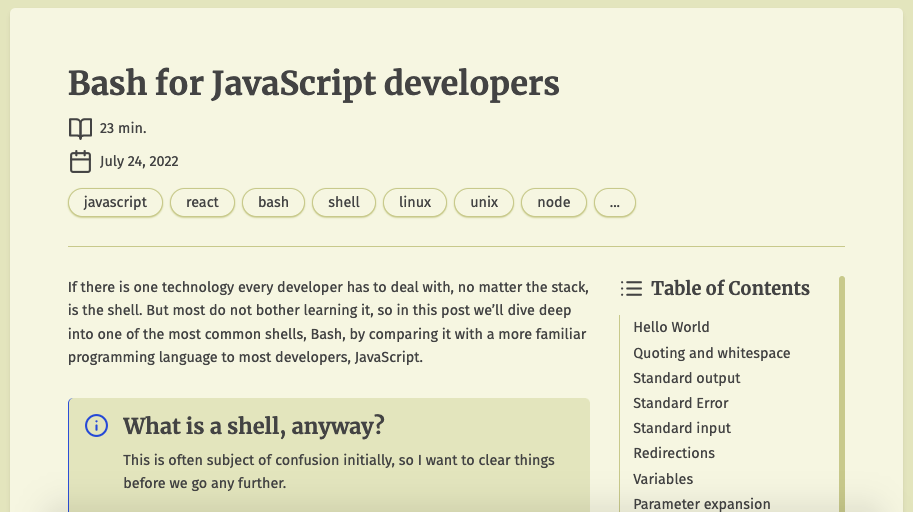Click the Table of Contents heading
The height and width of the screenshot is (512, 913).
point(730,288)
